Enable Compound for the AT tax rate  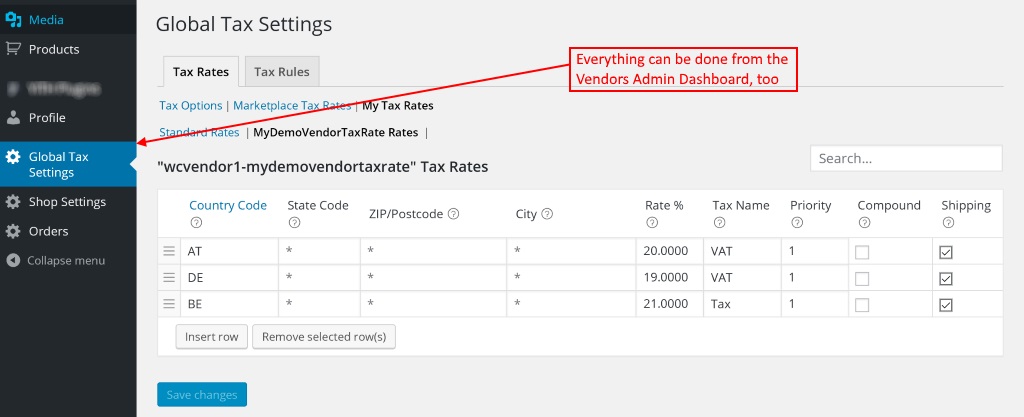pyautogui.click(x=862, y=252)
